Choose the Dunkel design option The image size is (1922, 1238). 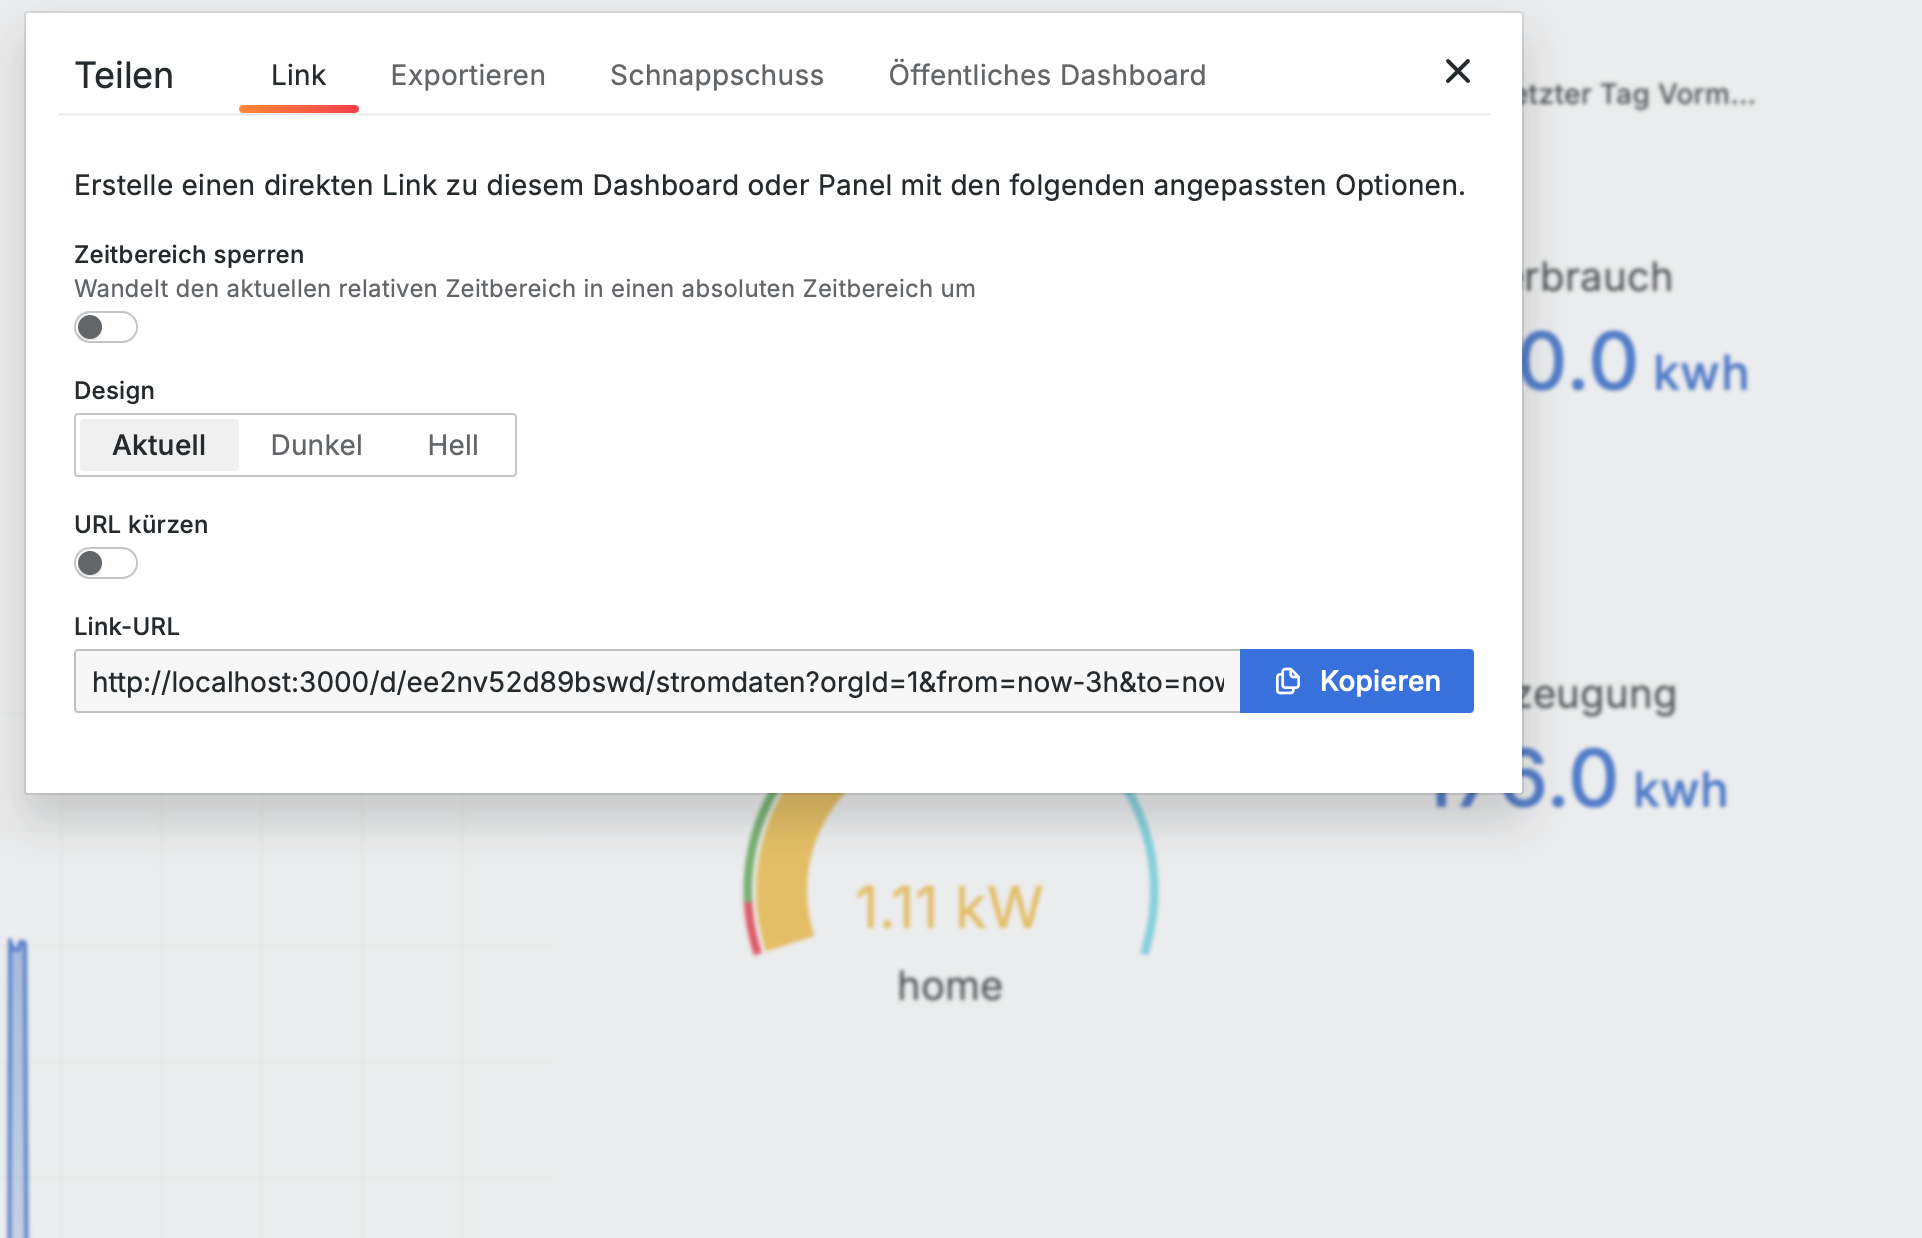click(x=316, y=445)
